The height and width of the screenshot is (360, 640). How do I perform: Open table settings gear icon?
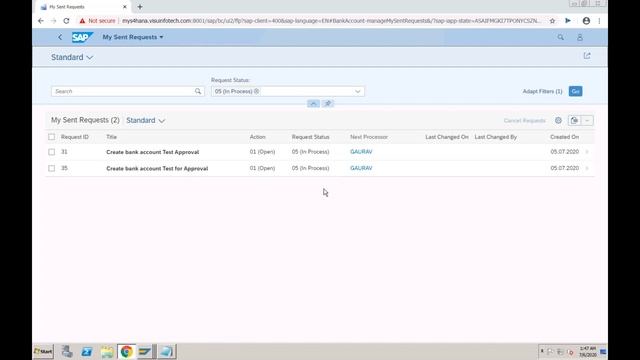[x=558, y=120]
